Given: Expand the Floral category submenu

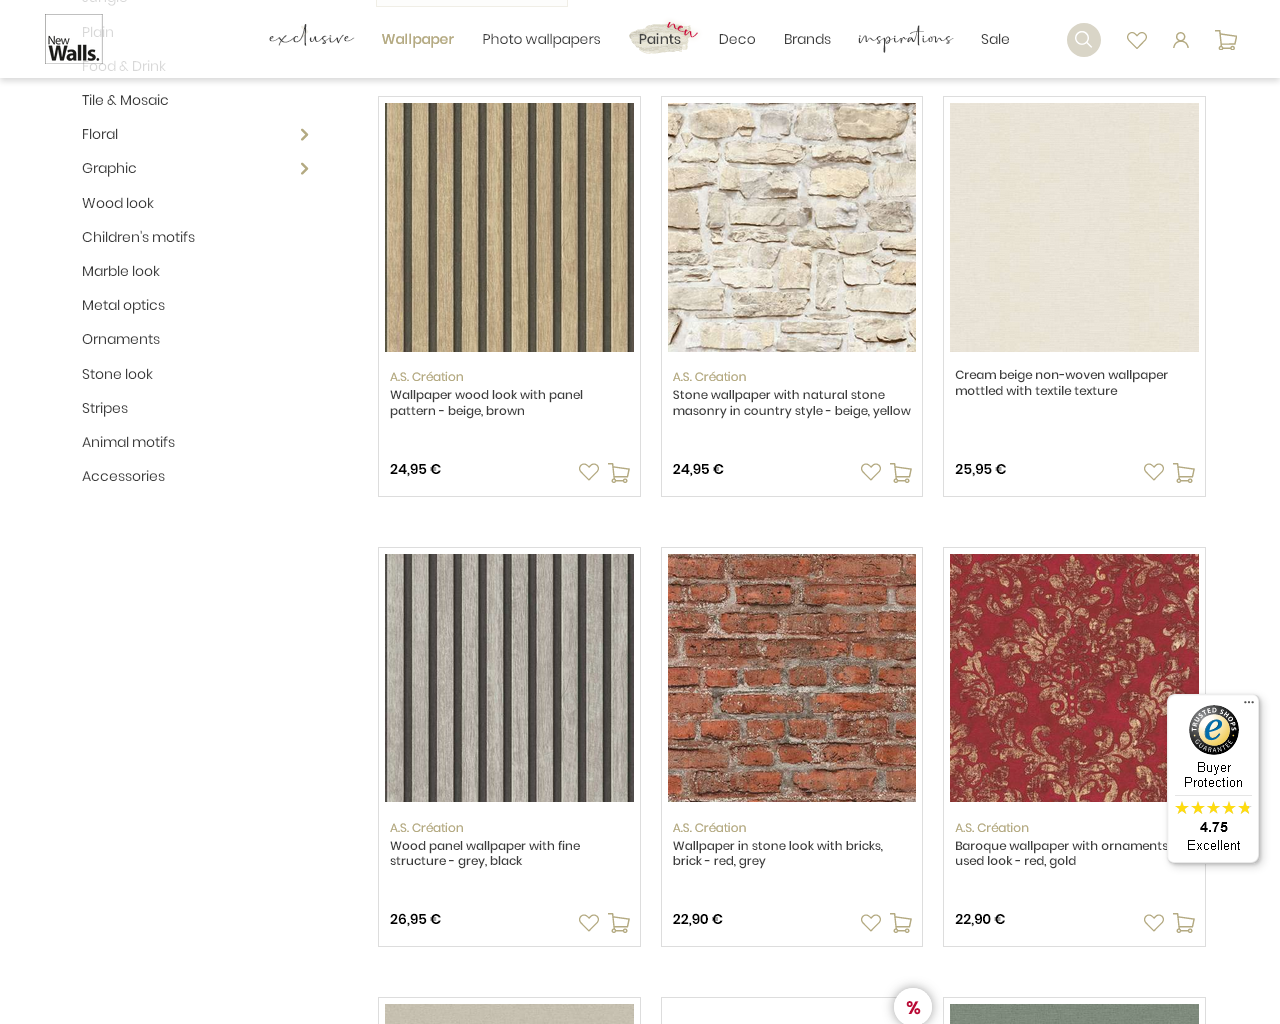Looking at the screenshot, I should point(304,135).
